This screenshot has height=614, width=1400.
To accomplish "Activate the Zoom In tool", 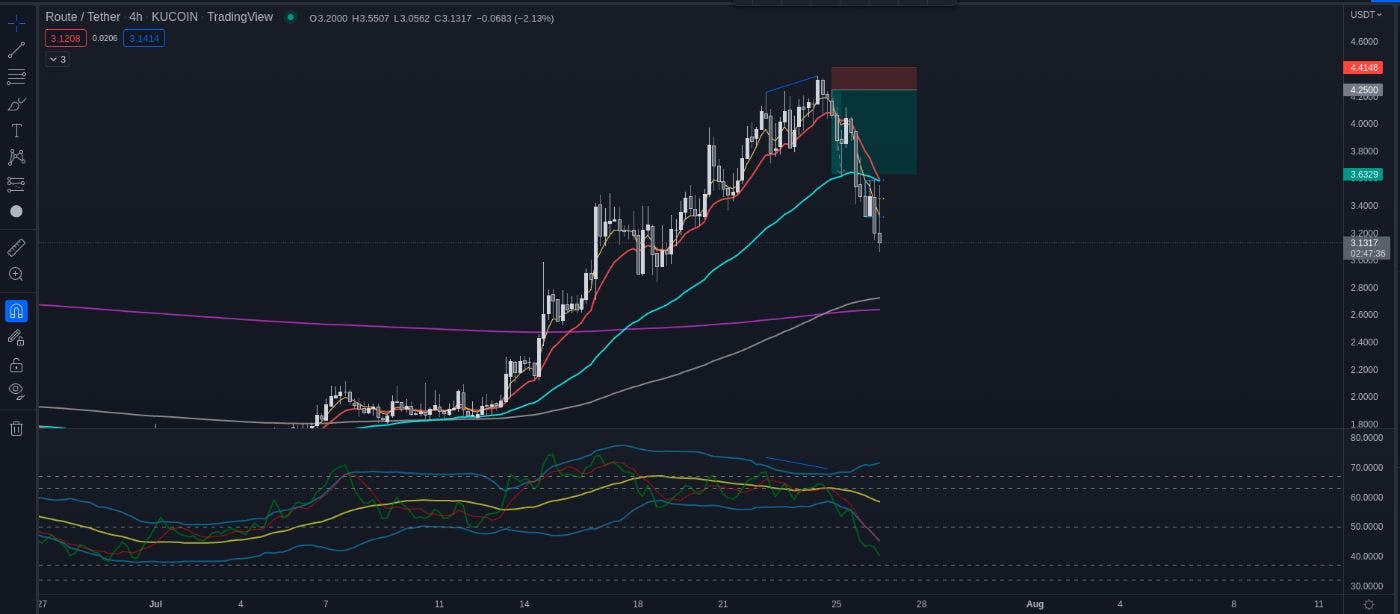I will point(16,274).
